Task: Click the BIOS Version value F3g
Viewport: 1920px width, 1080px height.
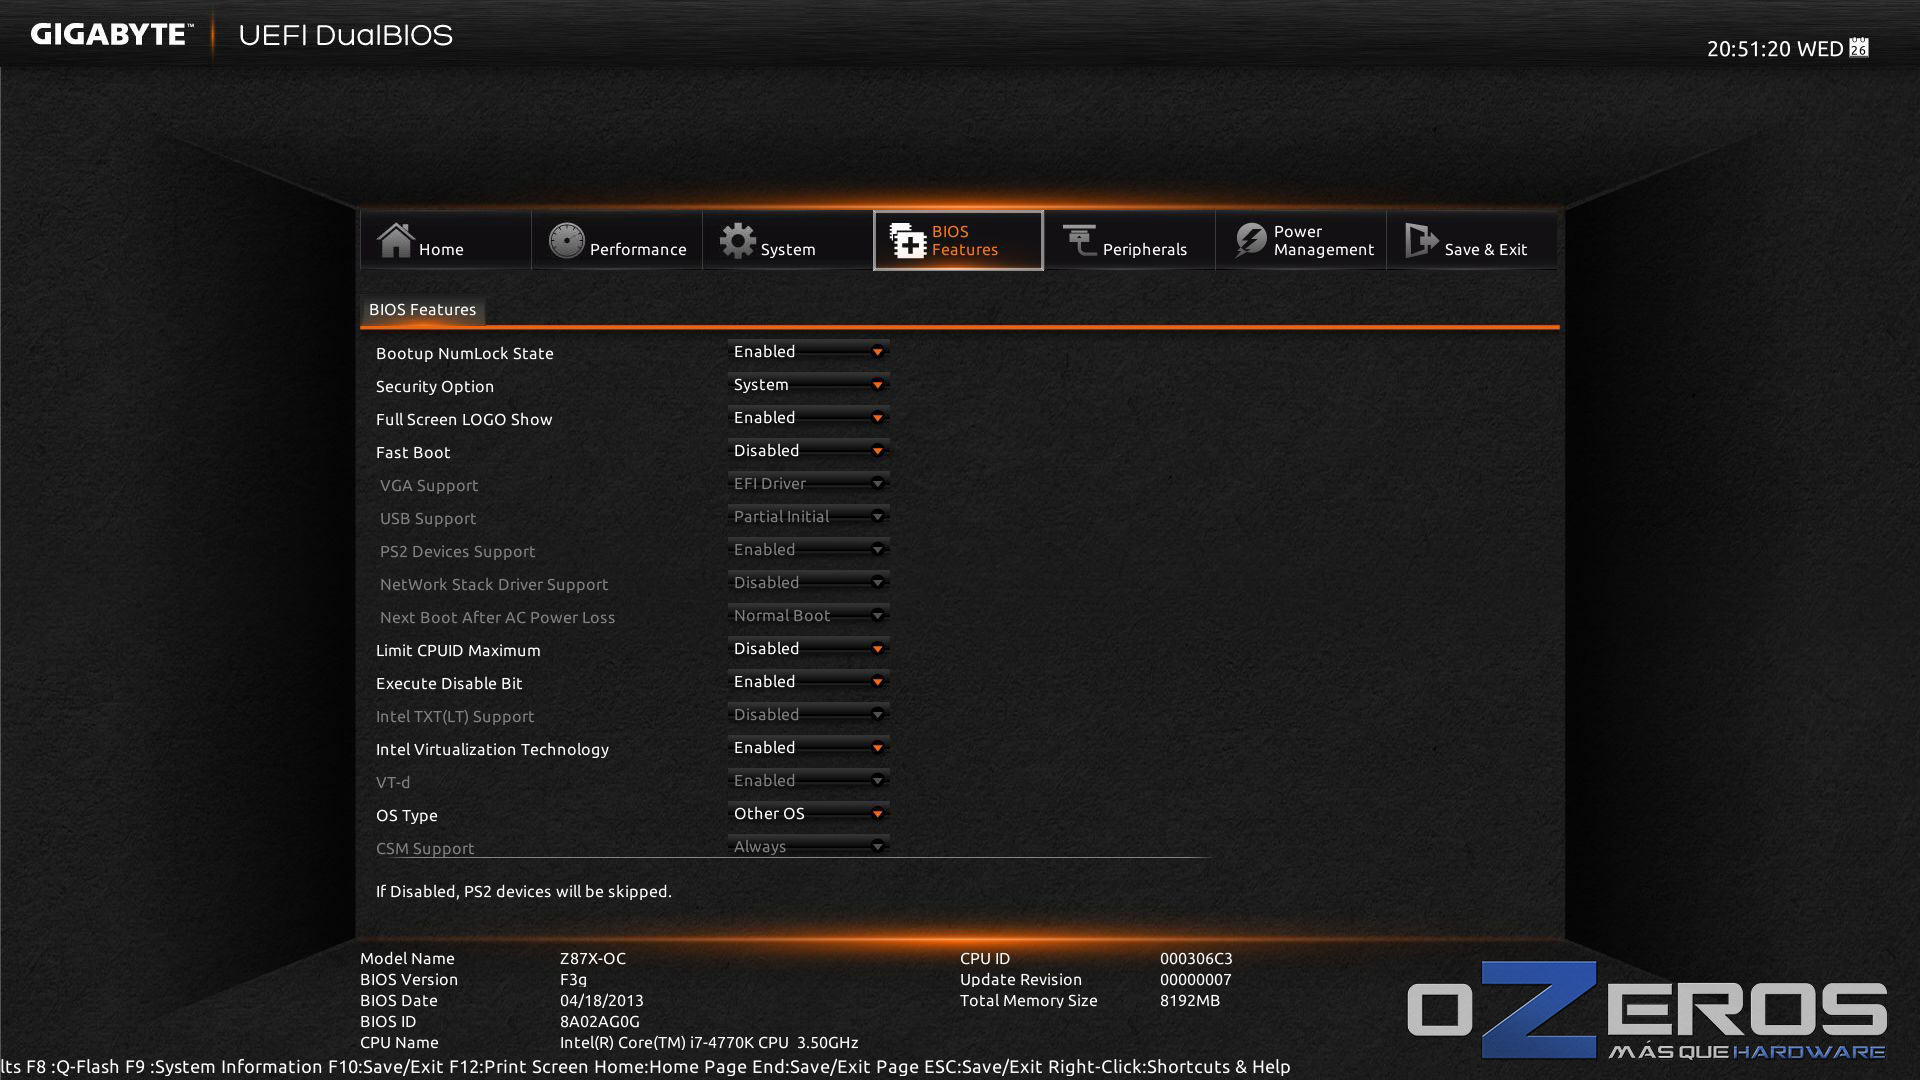Action: point(573,980)
